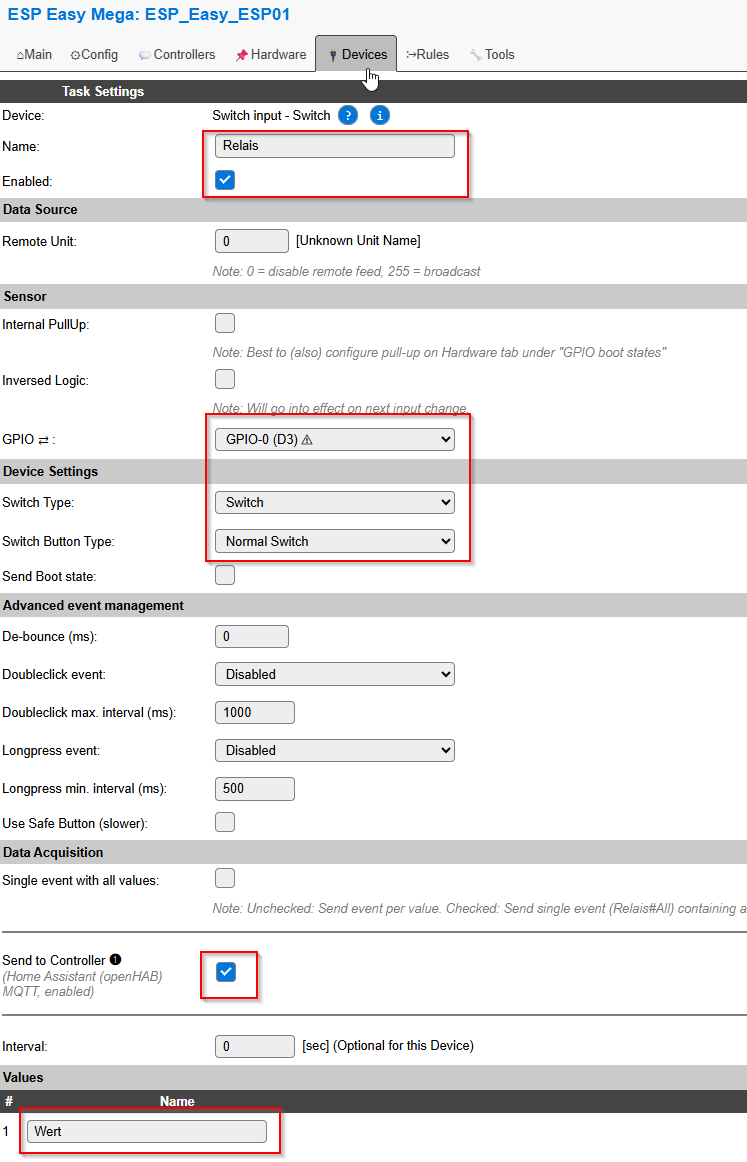Open the Tools tab
This screenshot has width=747, height=1162.
[x=492, y=55]
